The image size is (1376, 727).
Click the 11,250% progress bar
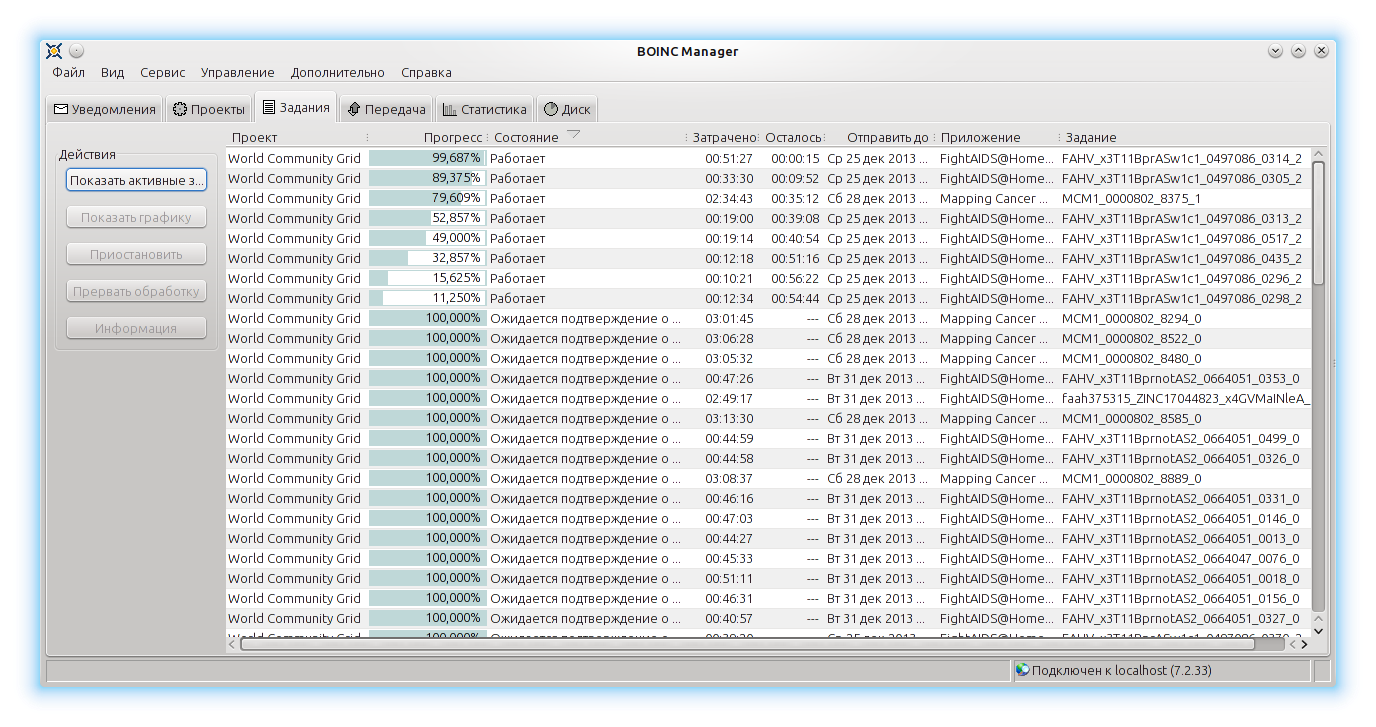pyautogui.click(x=427, y=298)
